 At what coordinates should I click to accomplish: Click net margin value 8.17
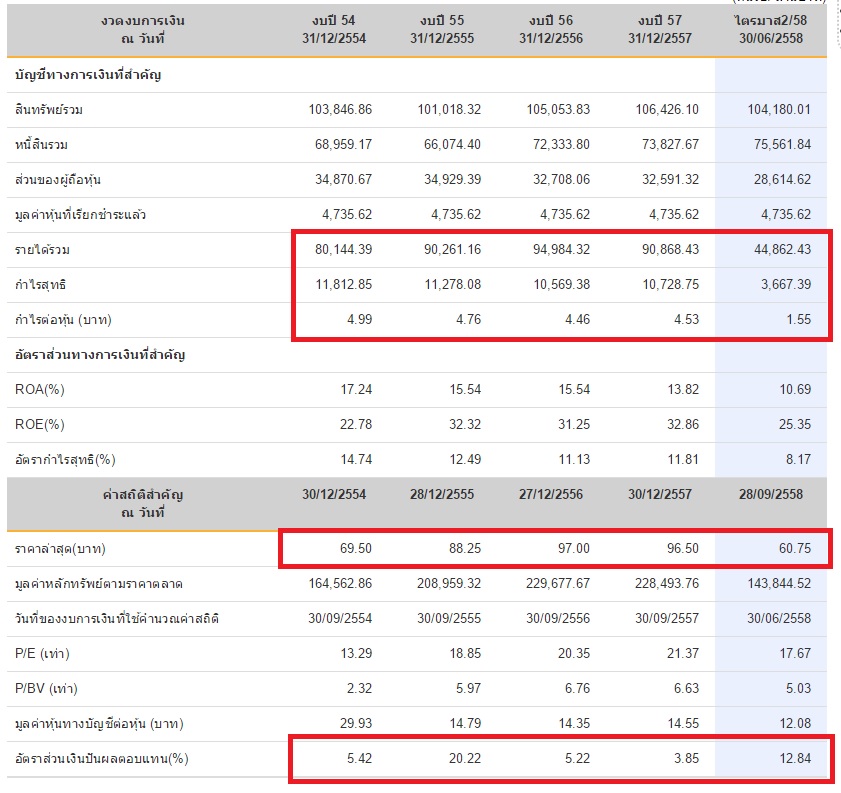799,460
